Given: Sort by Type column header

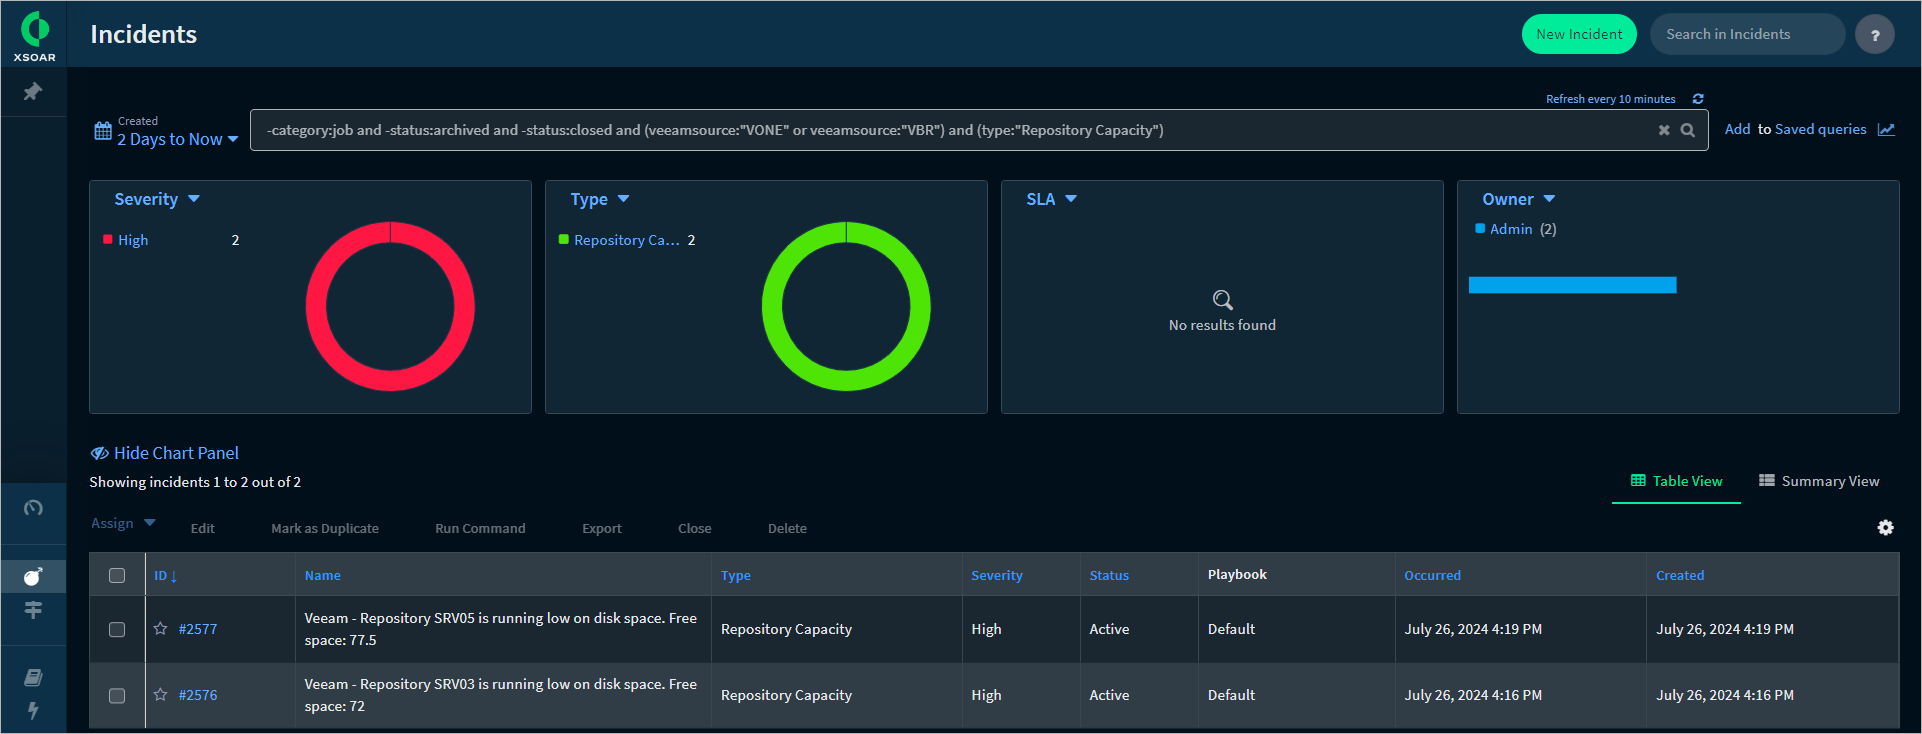Looking at the screenshot, I should [736, 576].
